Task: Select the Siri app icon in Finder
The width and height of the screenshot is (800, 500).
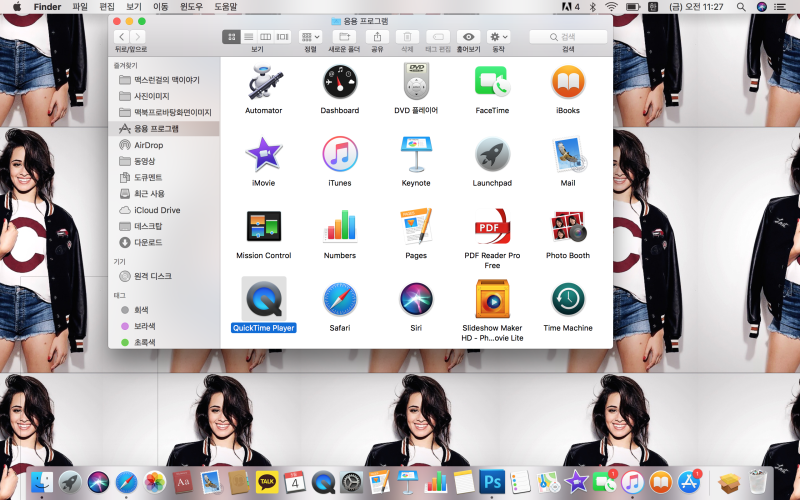Action: click(x=416, y=299)
